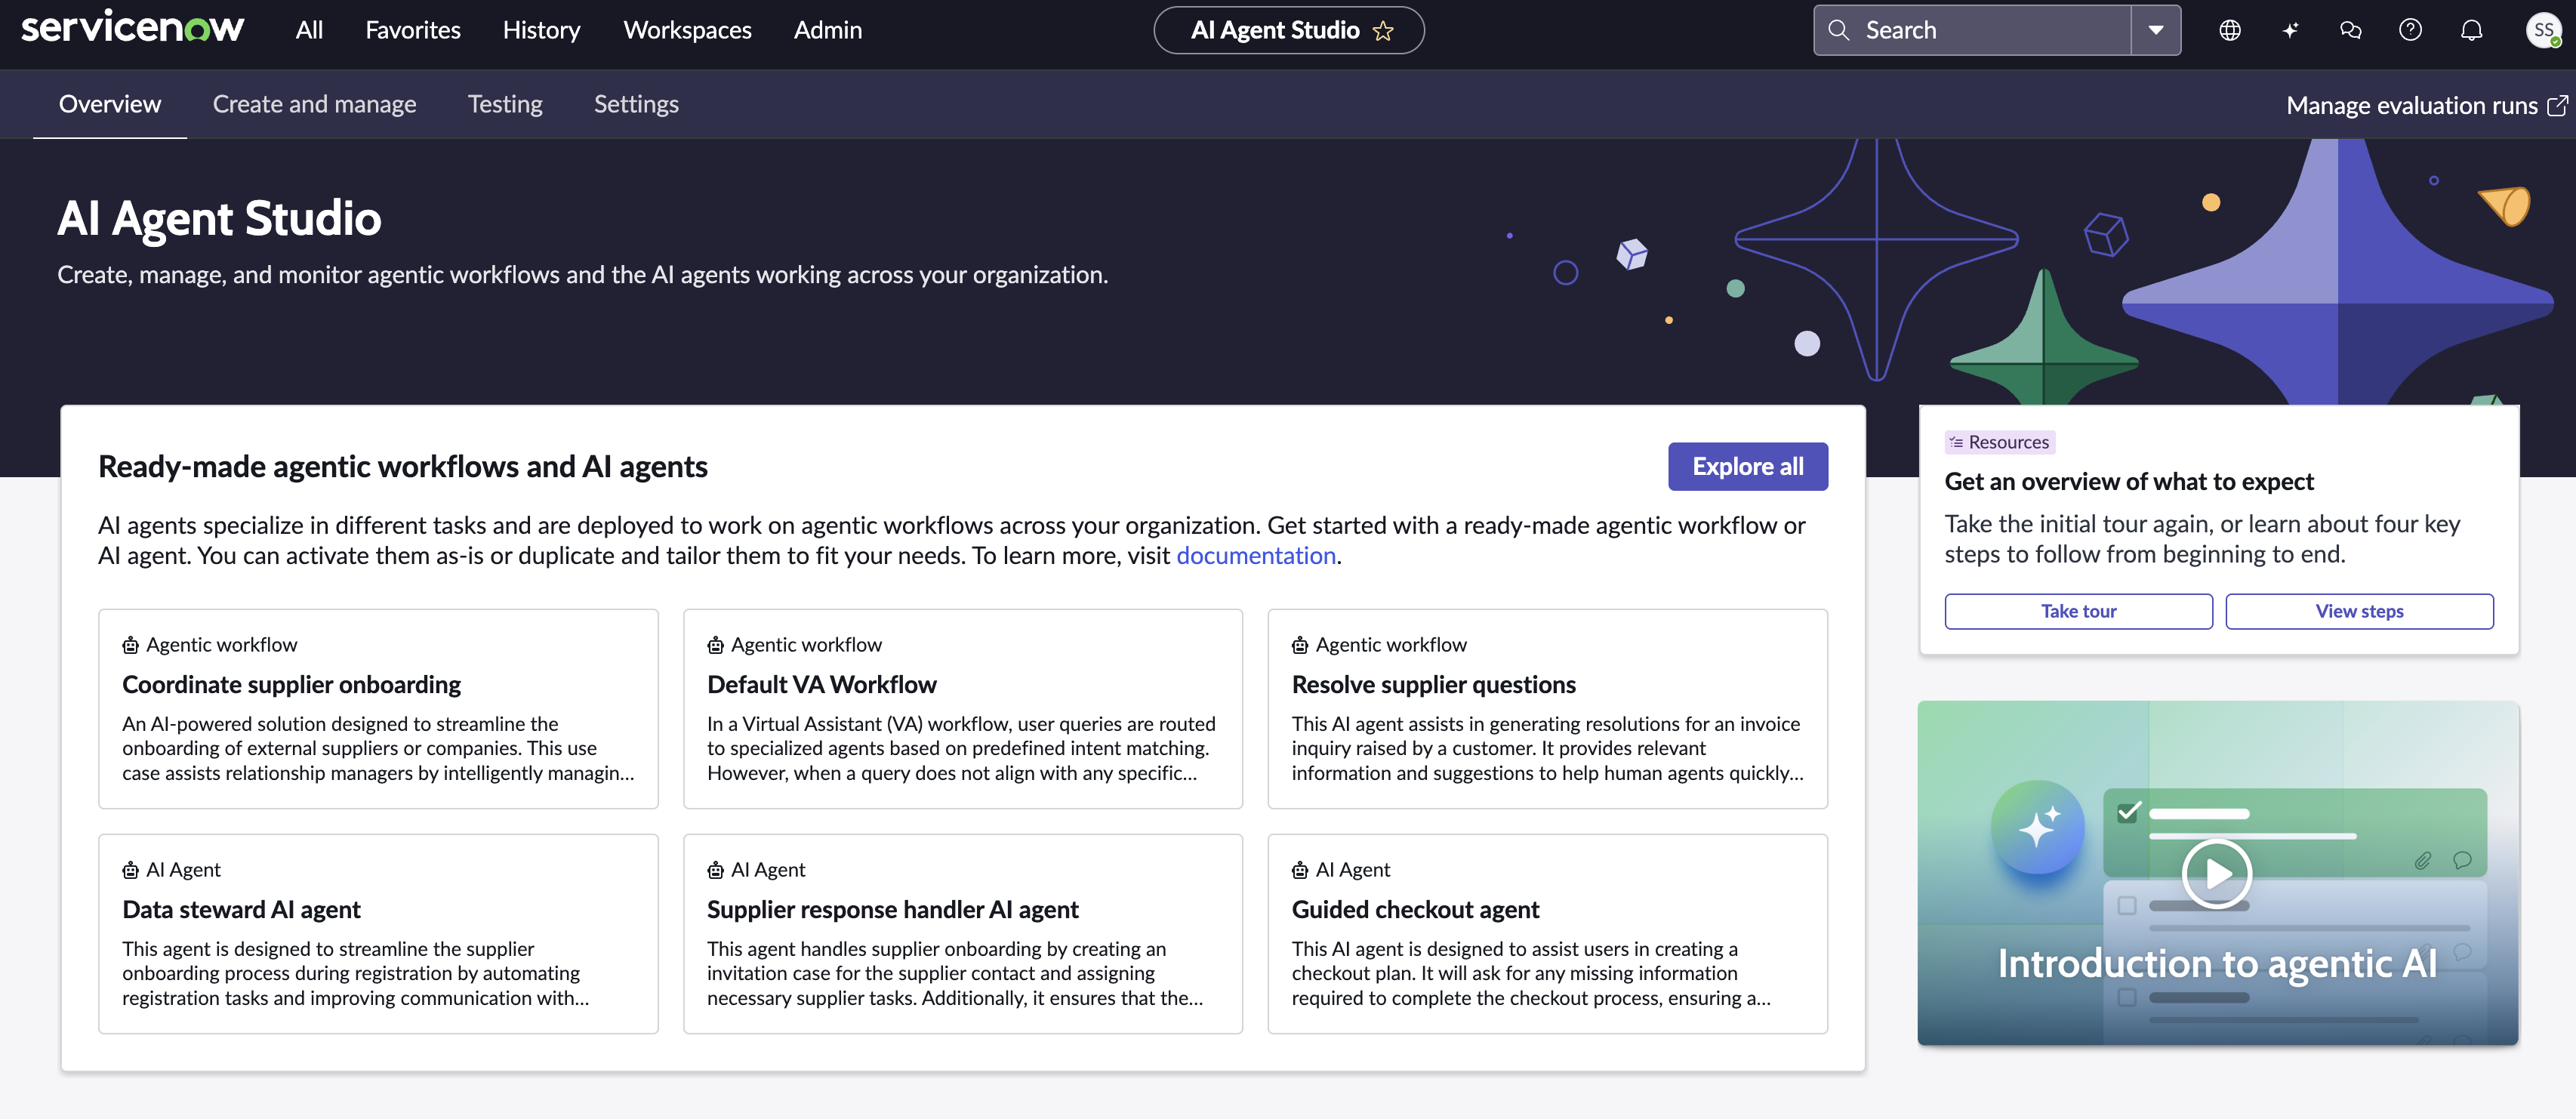2576x1119 pixels.
Task: Open the AI sparkle assistant icon
Action: (x=2290, y=30)
